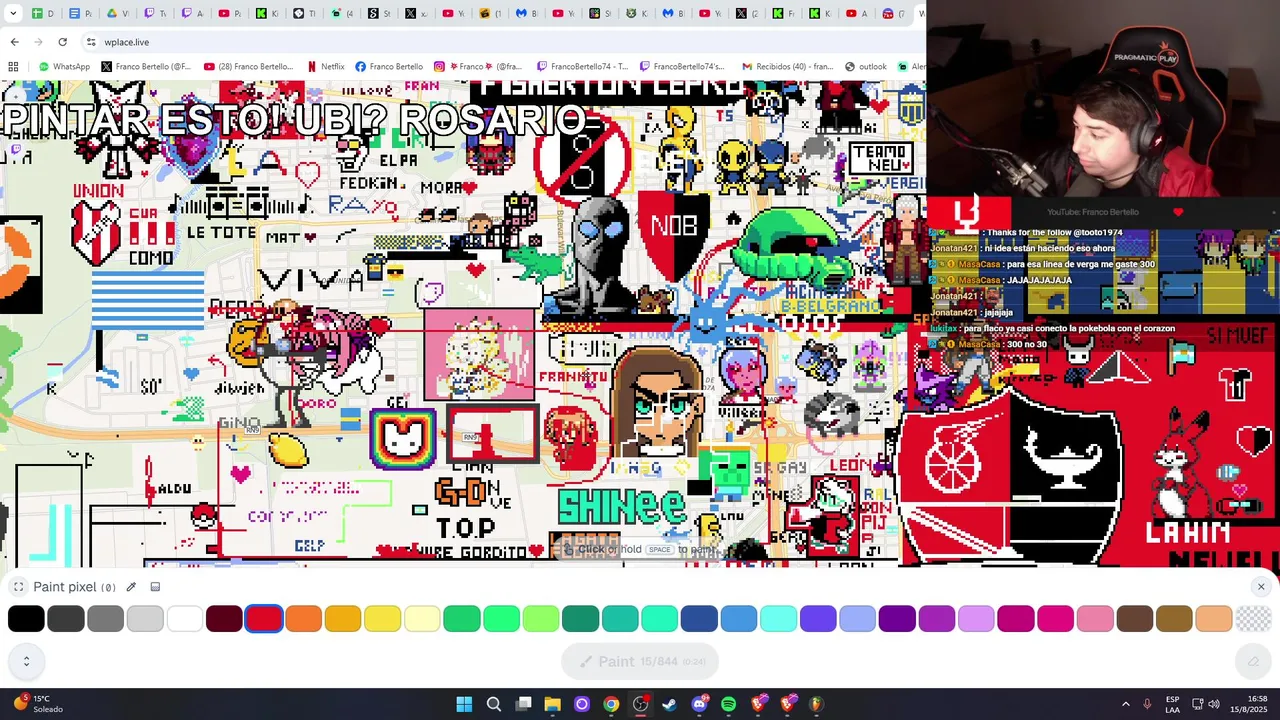Open Google Chrome from the taskbar
1280x720 pixels.
tap(611, 704)
